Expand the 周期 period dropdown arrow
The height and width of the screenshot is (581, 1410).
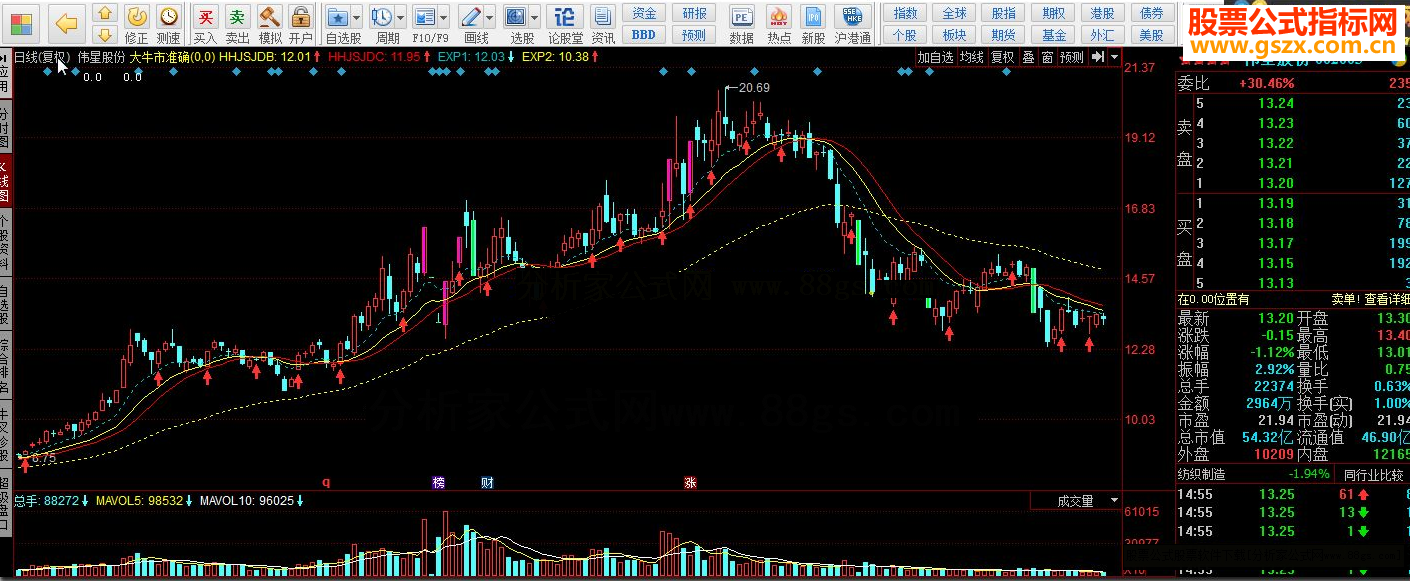tap(400, 18)
